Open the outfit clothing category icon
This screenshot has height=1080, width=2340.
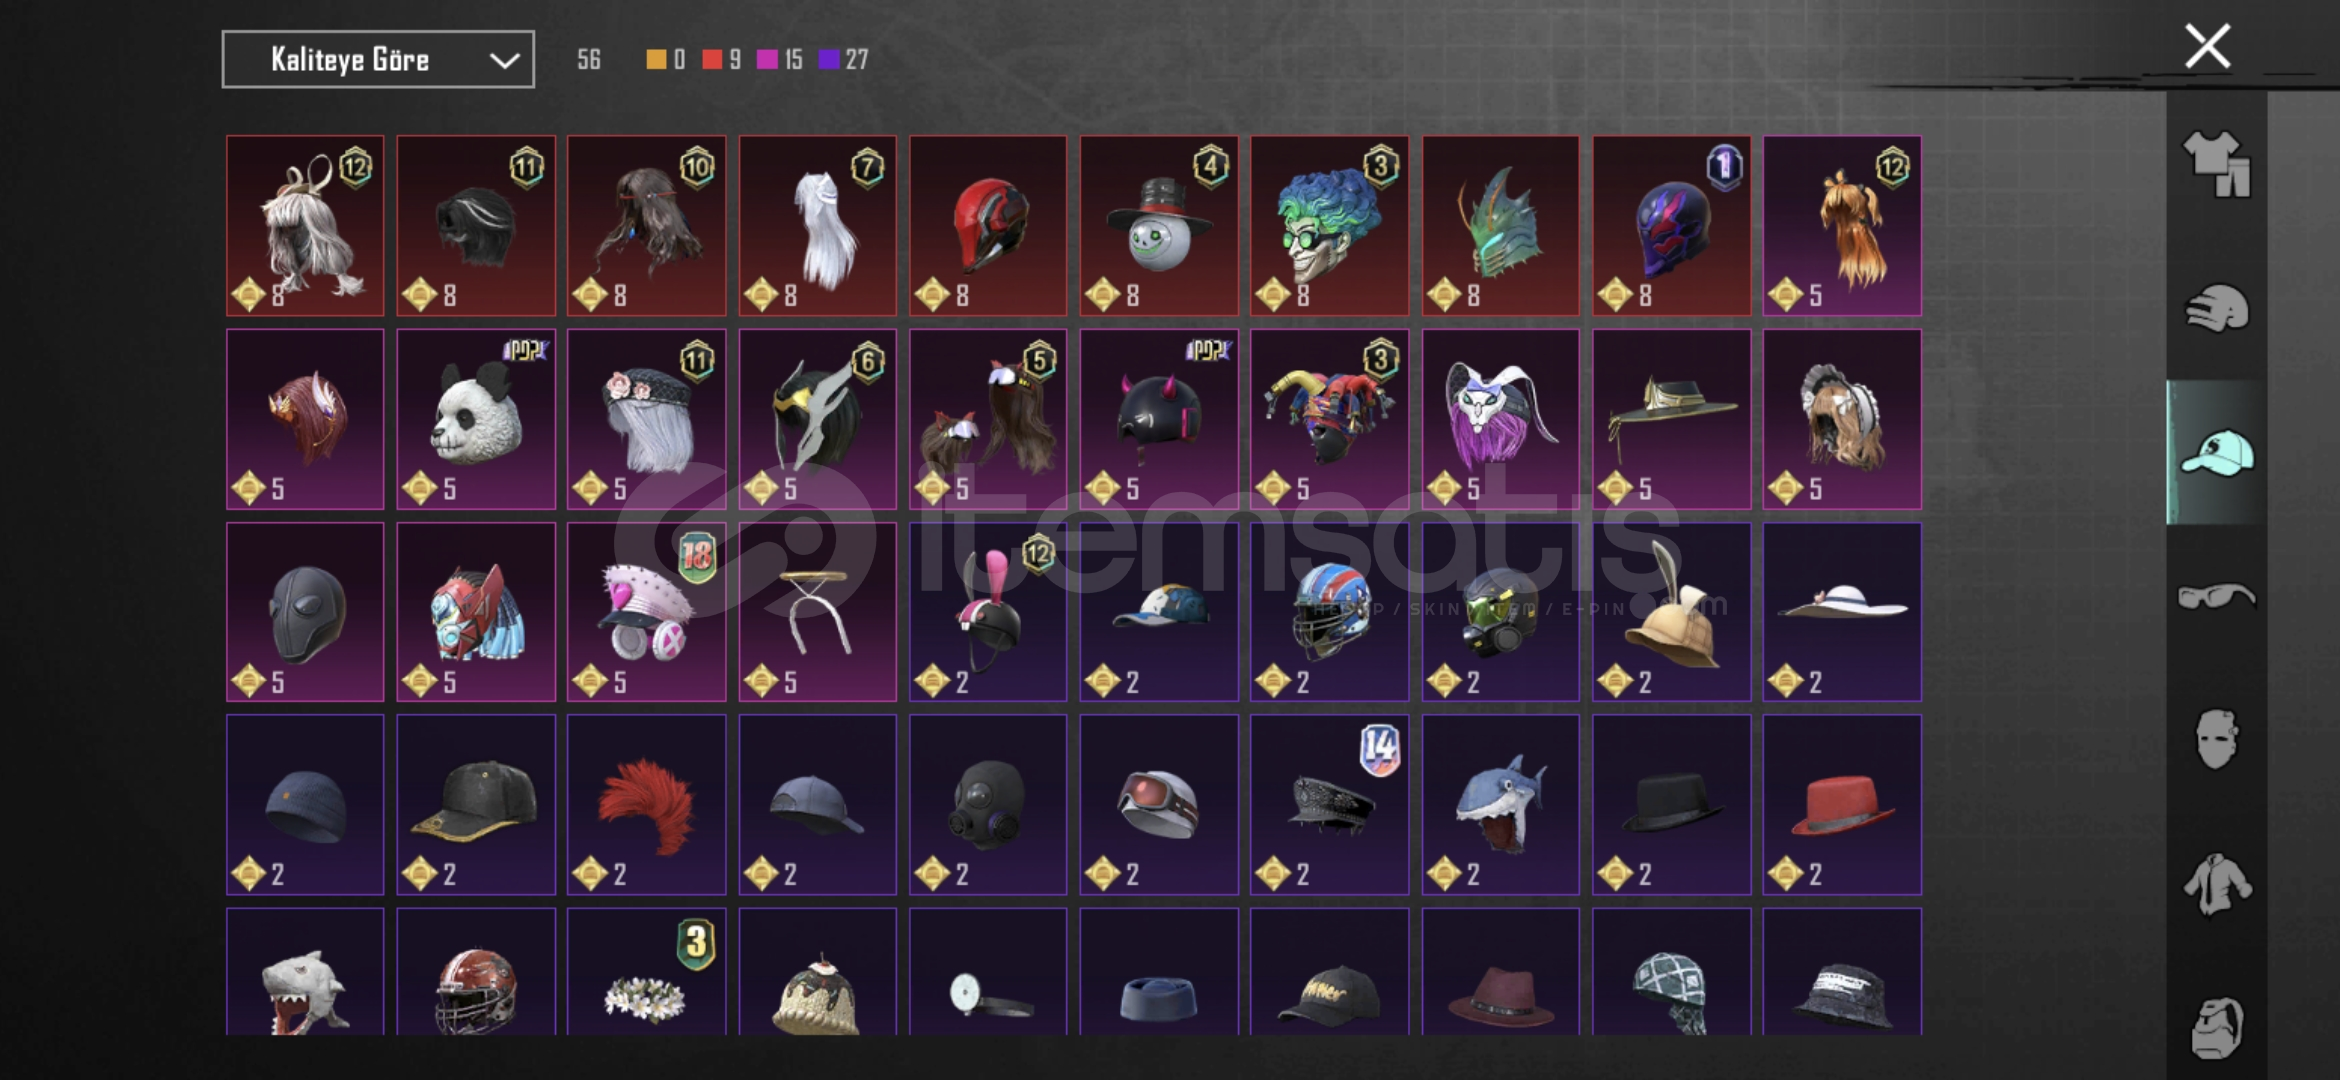point(2216,163)
